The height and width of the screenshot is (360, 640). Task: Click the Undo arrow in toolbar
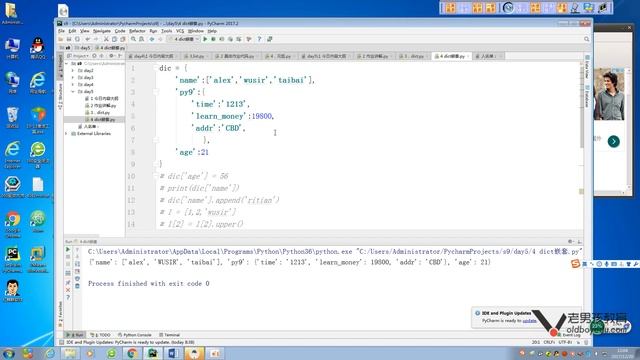pyautogui.click(x=87, y=39)
